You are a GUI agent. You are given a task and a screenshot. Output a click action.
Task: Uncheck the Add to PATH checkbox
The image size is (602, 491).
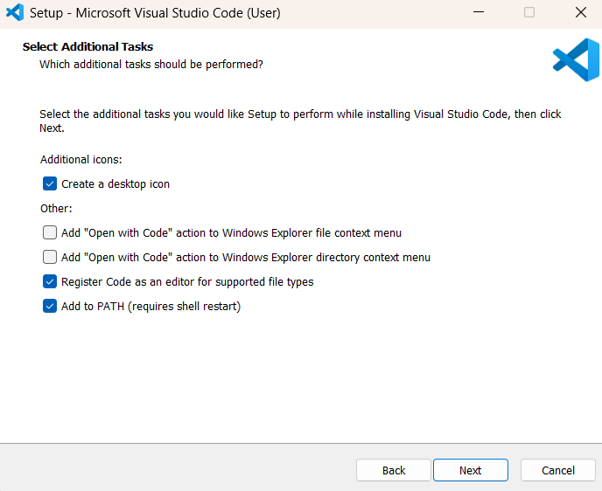(50, 306)
